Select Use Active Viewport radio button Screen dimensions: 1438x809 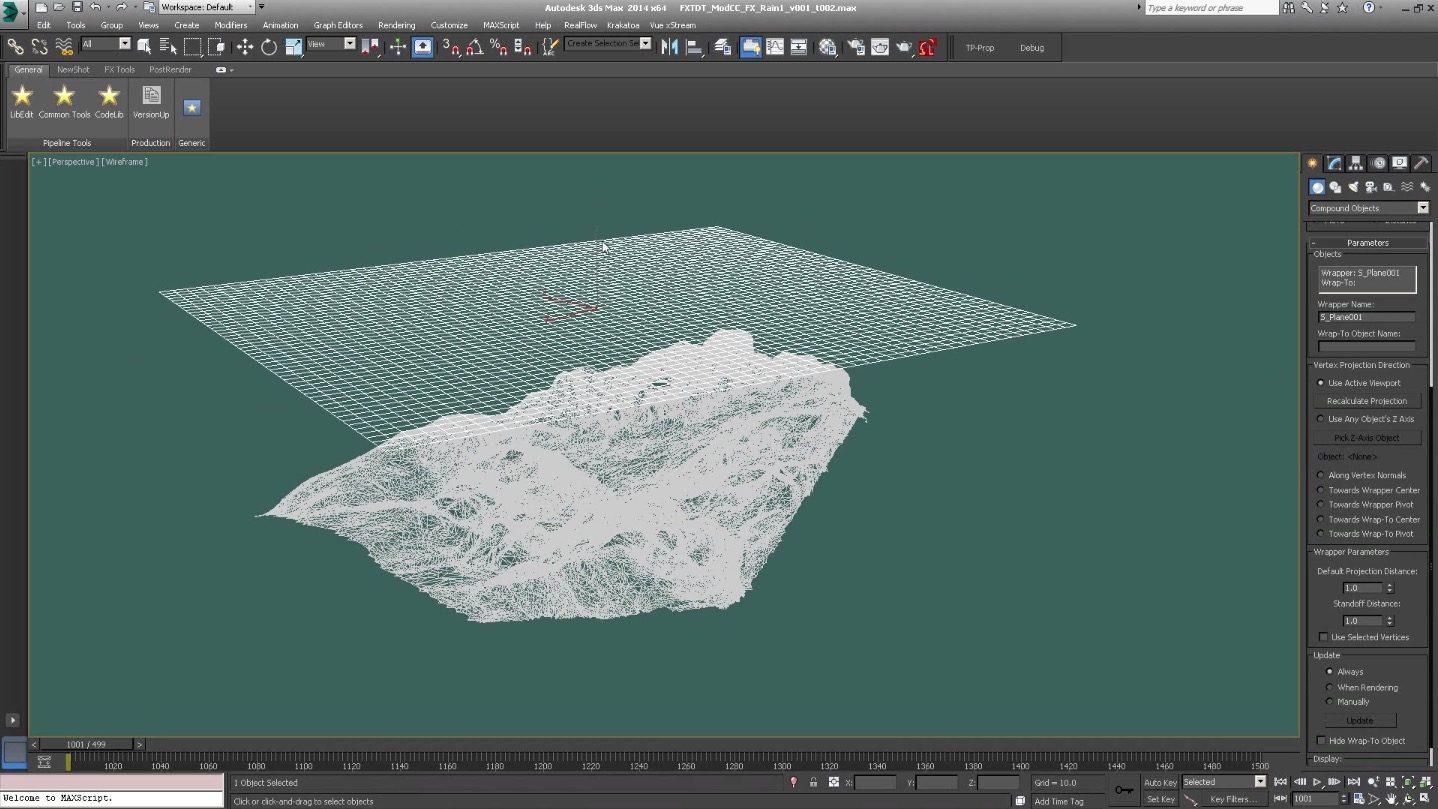click(x=1320, y=383)
